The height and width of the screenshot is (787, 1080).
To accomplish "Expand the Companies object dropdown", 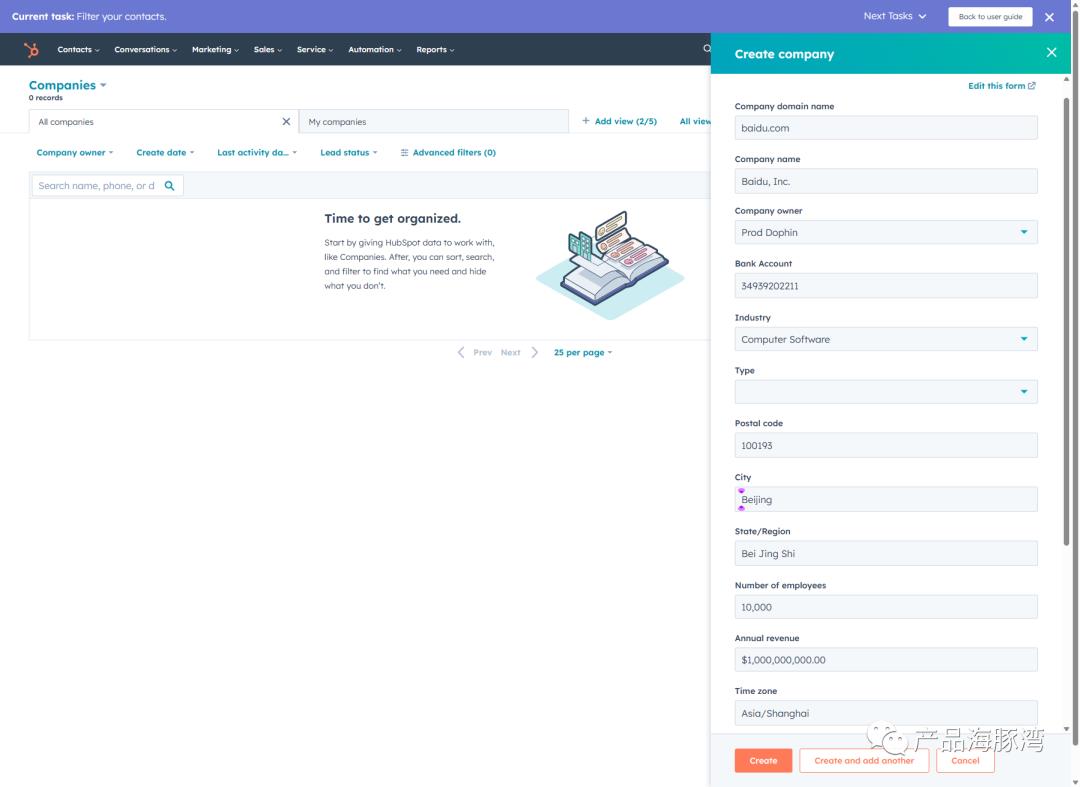I will [x=68, y=85].
